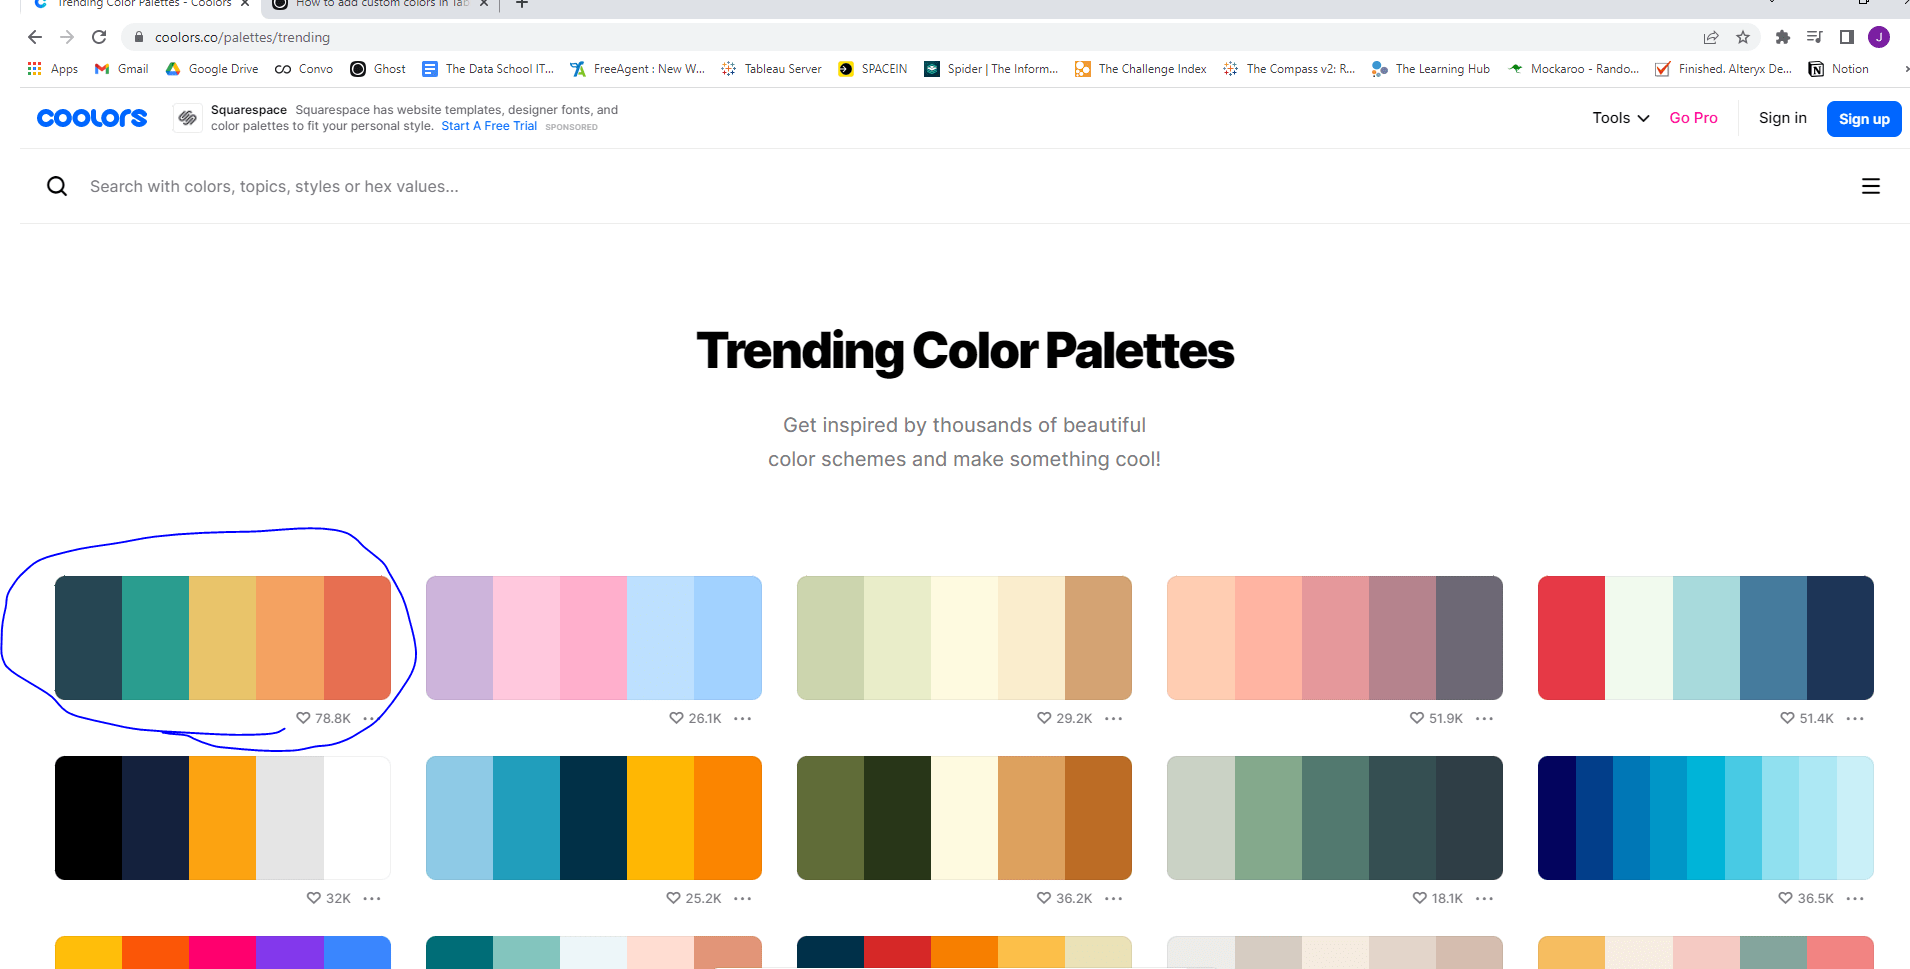
Task: Open options menu on the 36.5K blue palette
Action: click(x=1856, y=898)
